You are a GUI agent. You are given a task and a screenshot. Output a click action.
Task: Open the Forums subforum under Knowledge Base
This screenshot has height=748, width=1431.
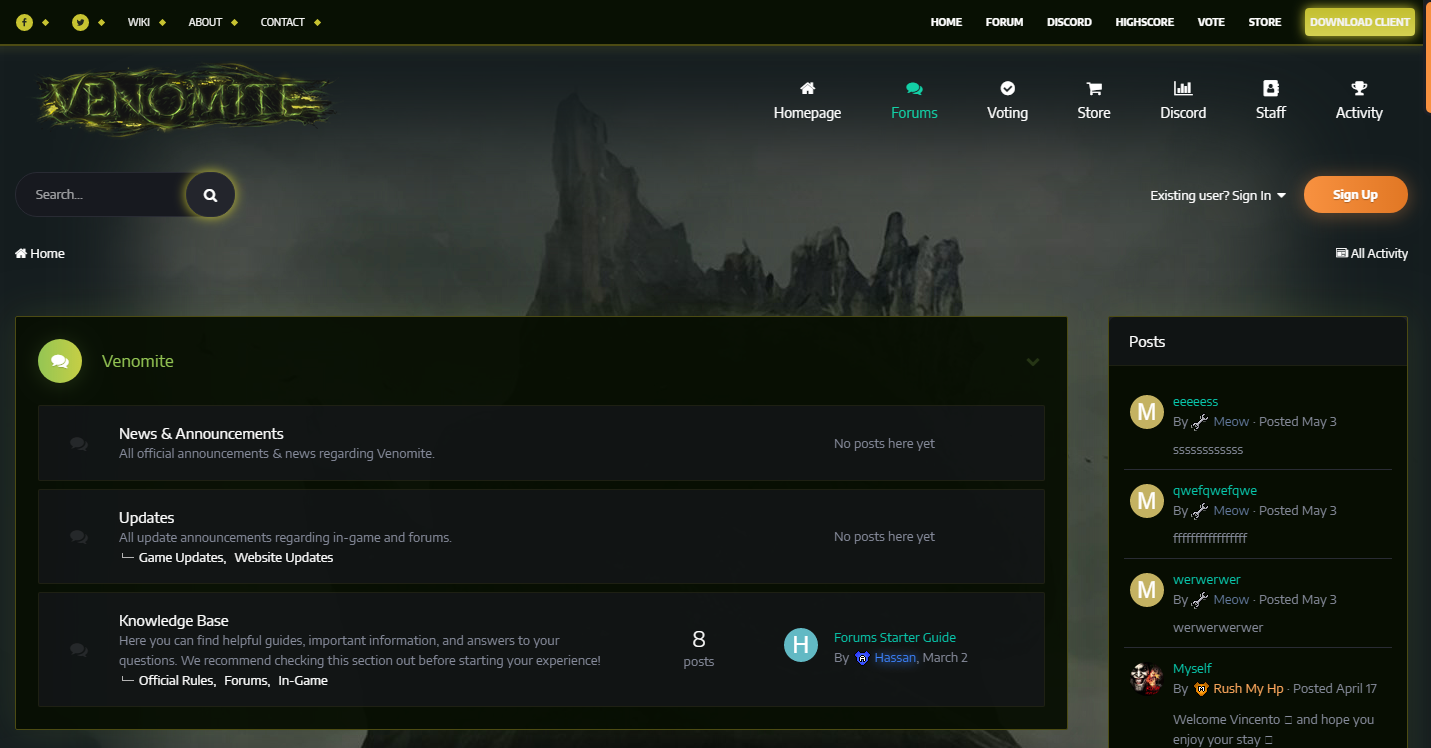[x=246, y=681]
